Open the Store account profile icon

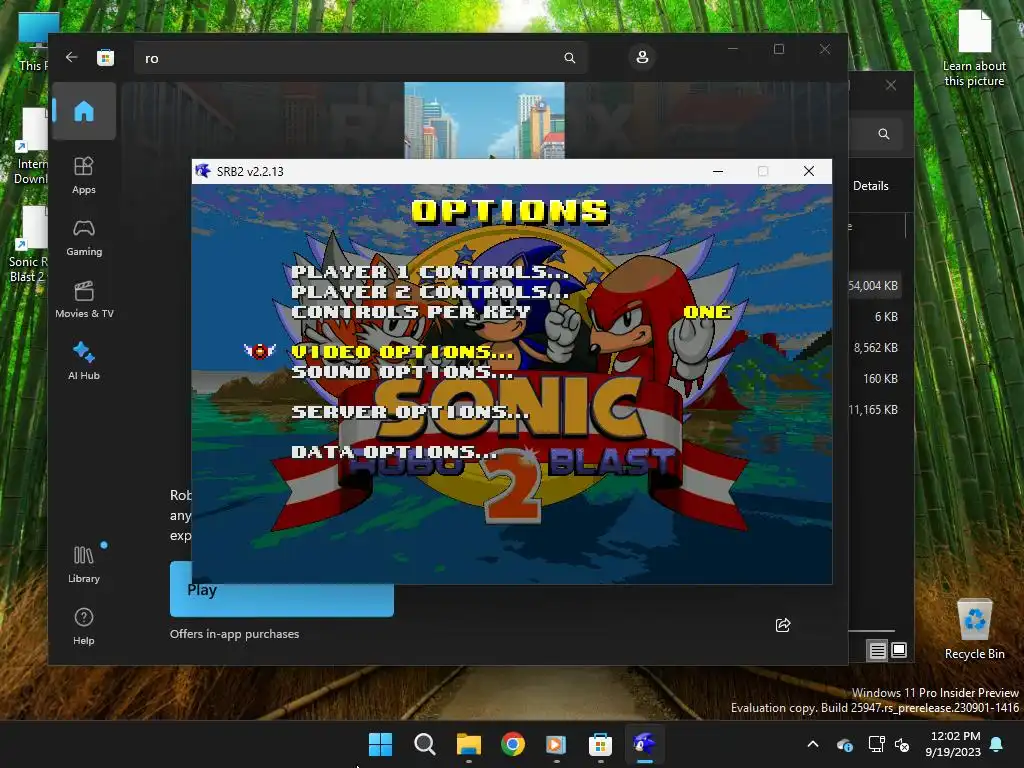click(642, 57)
